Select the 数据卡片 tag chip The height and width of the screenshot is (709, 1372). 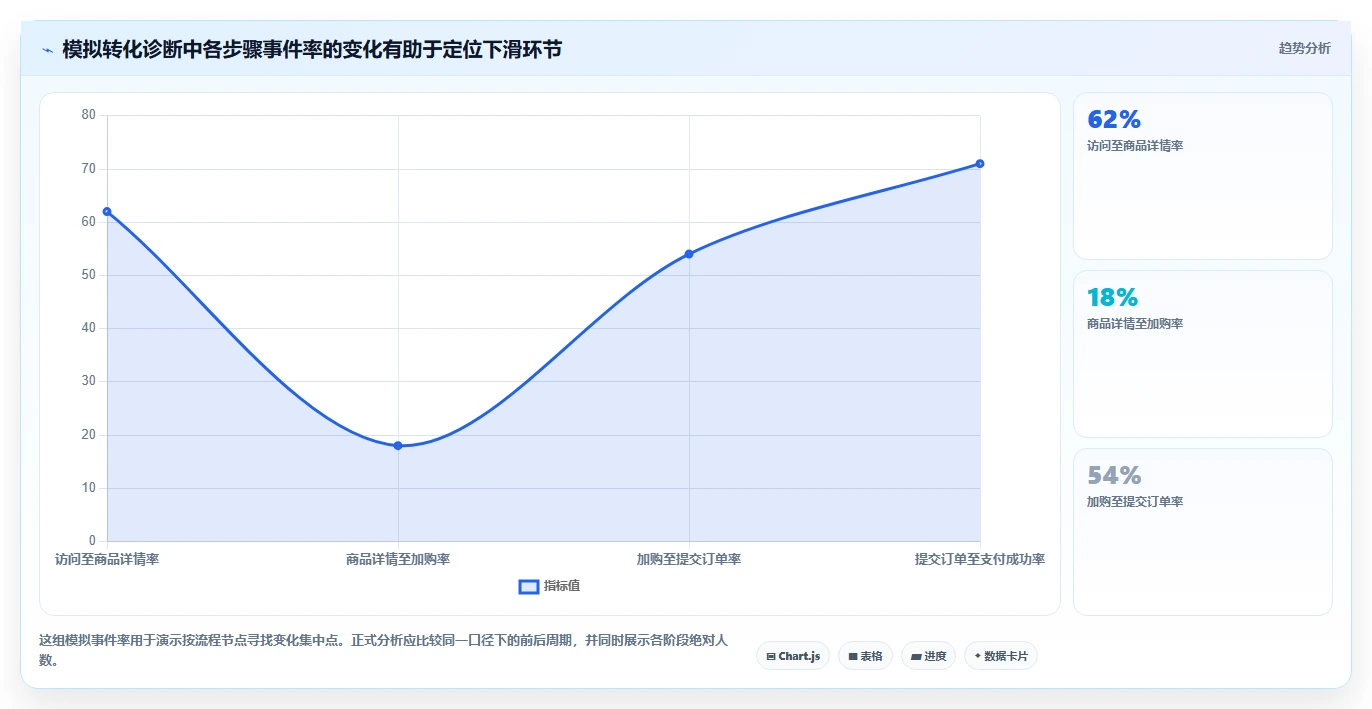(x=1001, y=656)
